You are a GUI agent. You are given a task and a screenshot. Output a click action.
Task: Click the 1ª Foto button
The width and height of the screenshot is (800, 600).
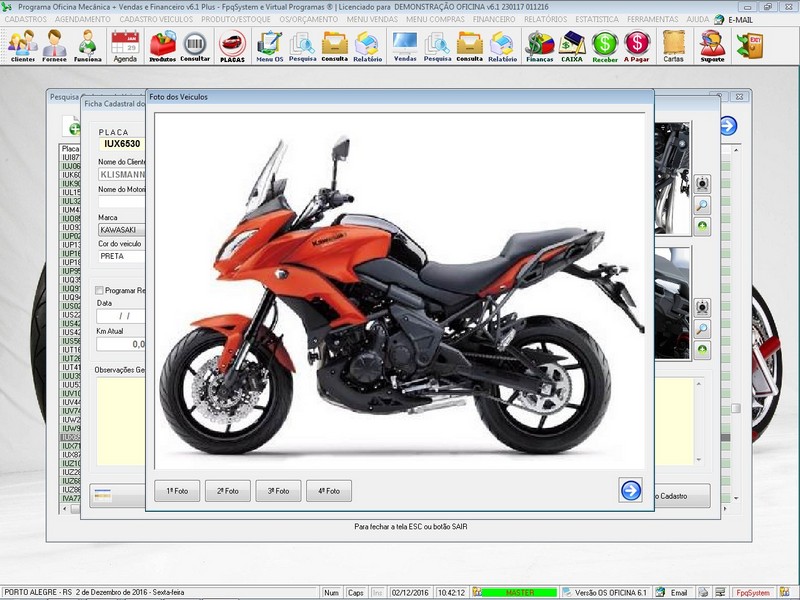point(177,491)
